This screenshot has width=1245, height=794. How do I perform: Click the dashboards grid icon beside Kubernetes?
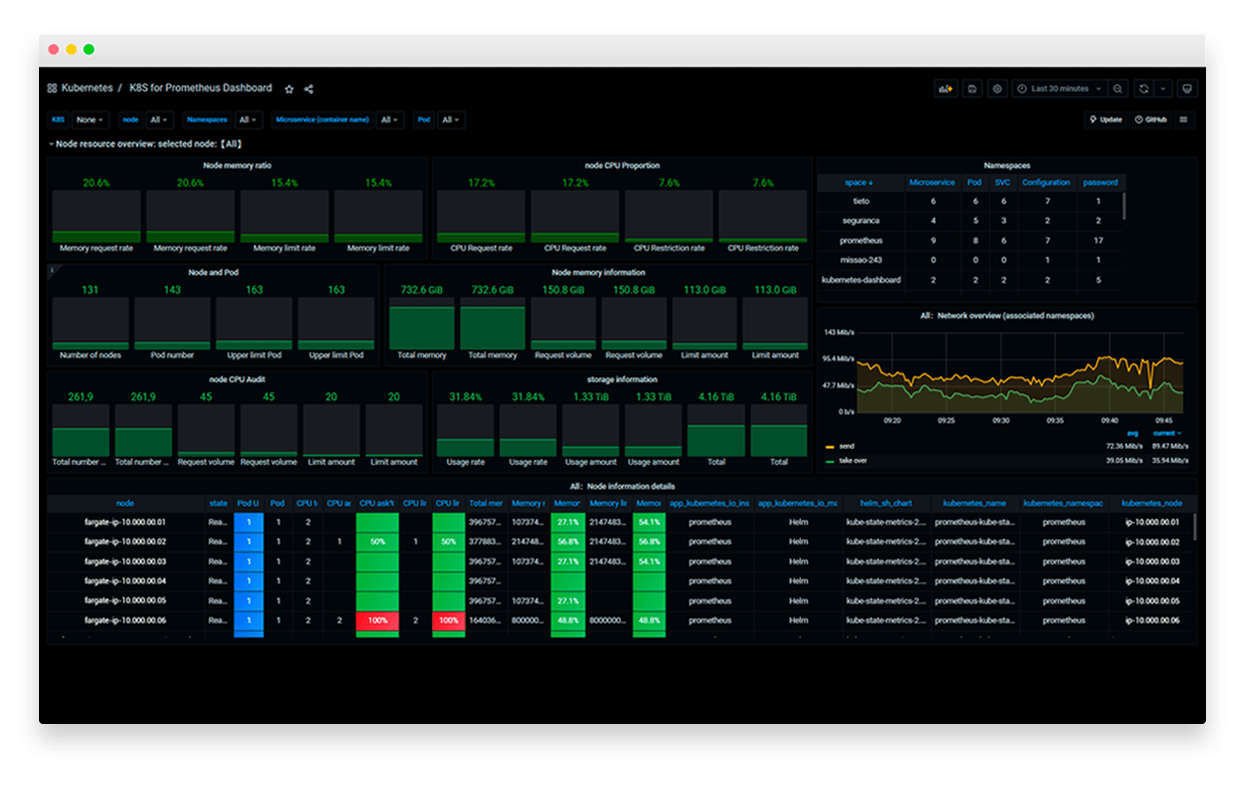(52, 88)
